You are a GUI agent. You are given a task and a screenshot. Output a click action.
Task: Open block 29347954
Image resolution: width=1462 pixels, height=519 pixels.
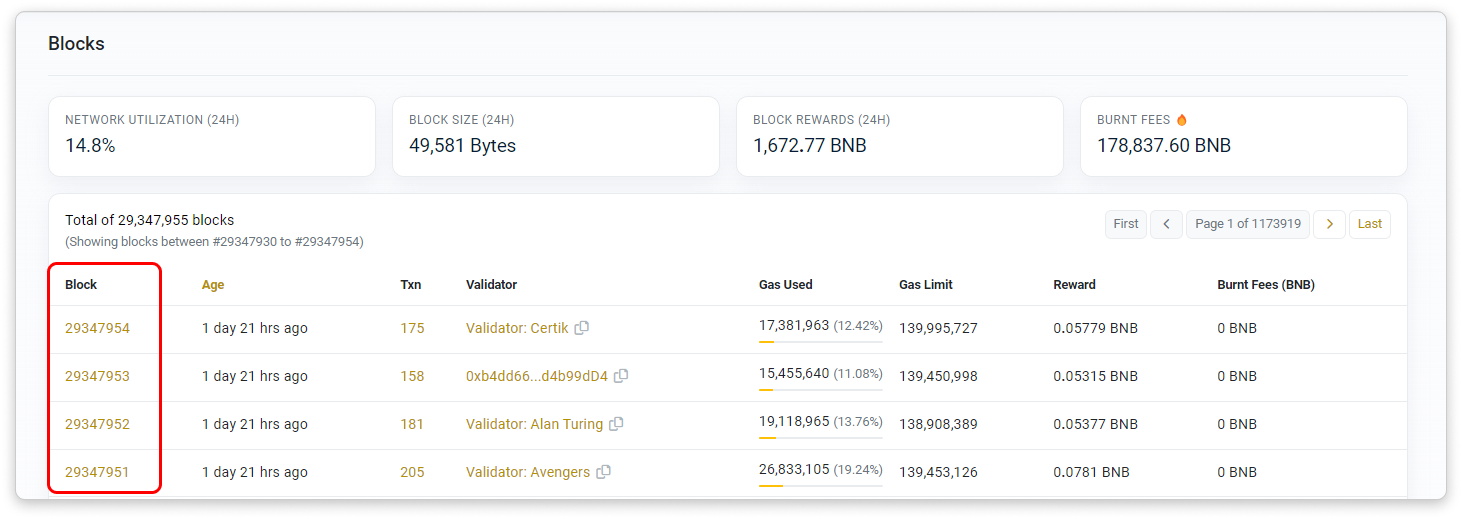click(x=97, y=328)
